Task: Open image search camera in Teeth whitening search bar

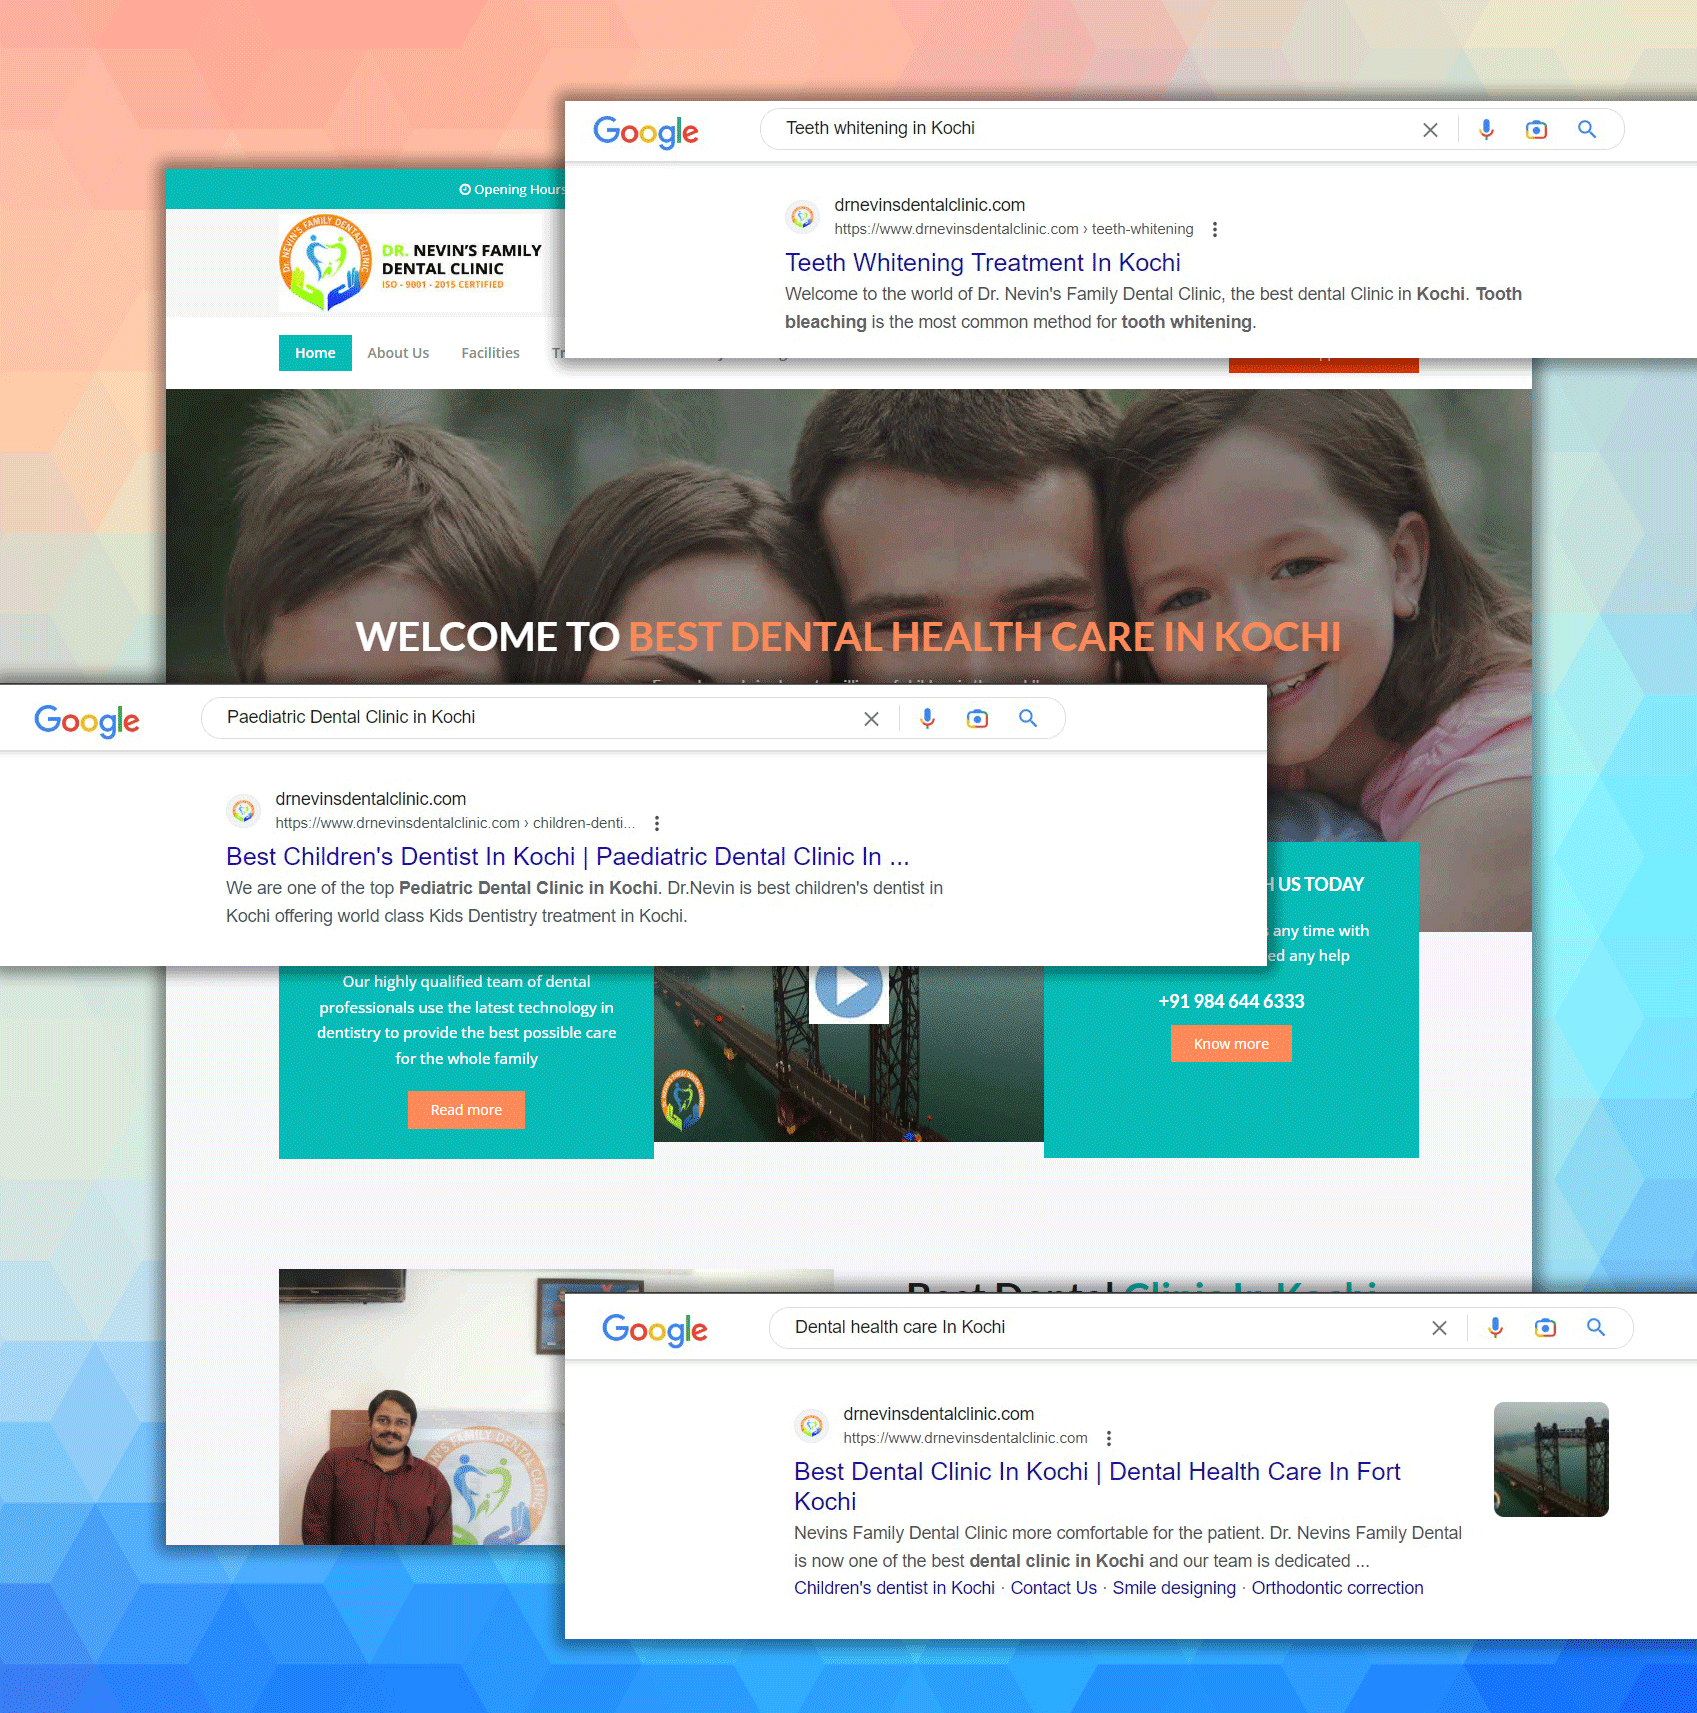Action: (1536, 130)
